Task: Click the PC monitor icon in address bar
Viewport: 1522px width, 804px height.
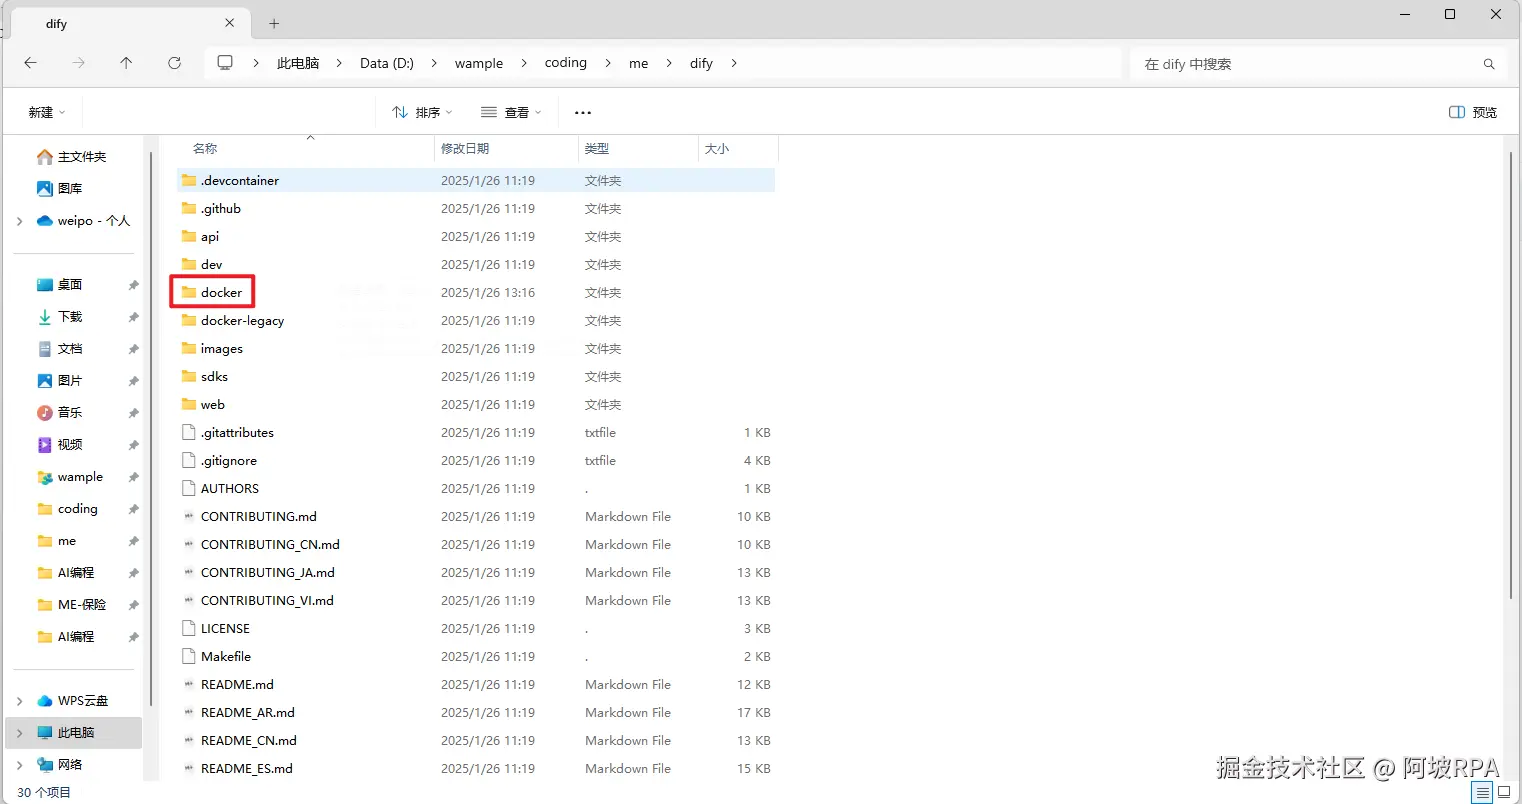Action: click(225, 63)
